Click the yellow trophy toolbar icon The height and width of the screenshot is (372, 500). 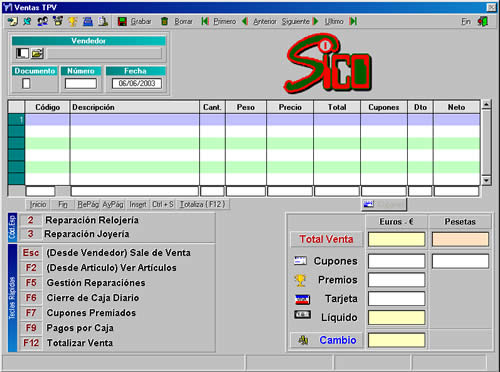coord(73,21)
